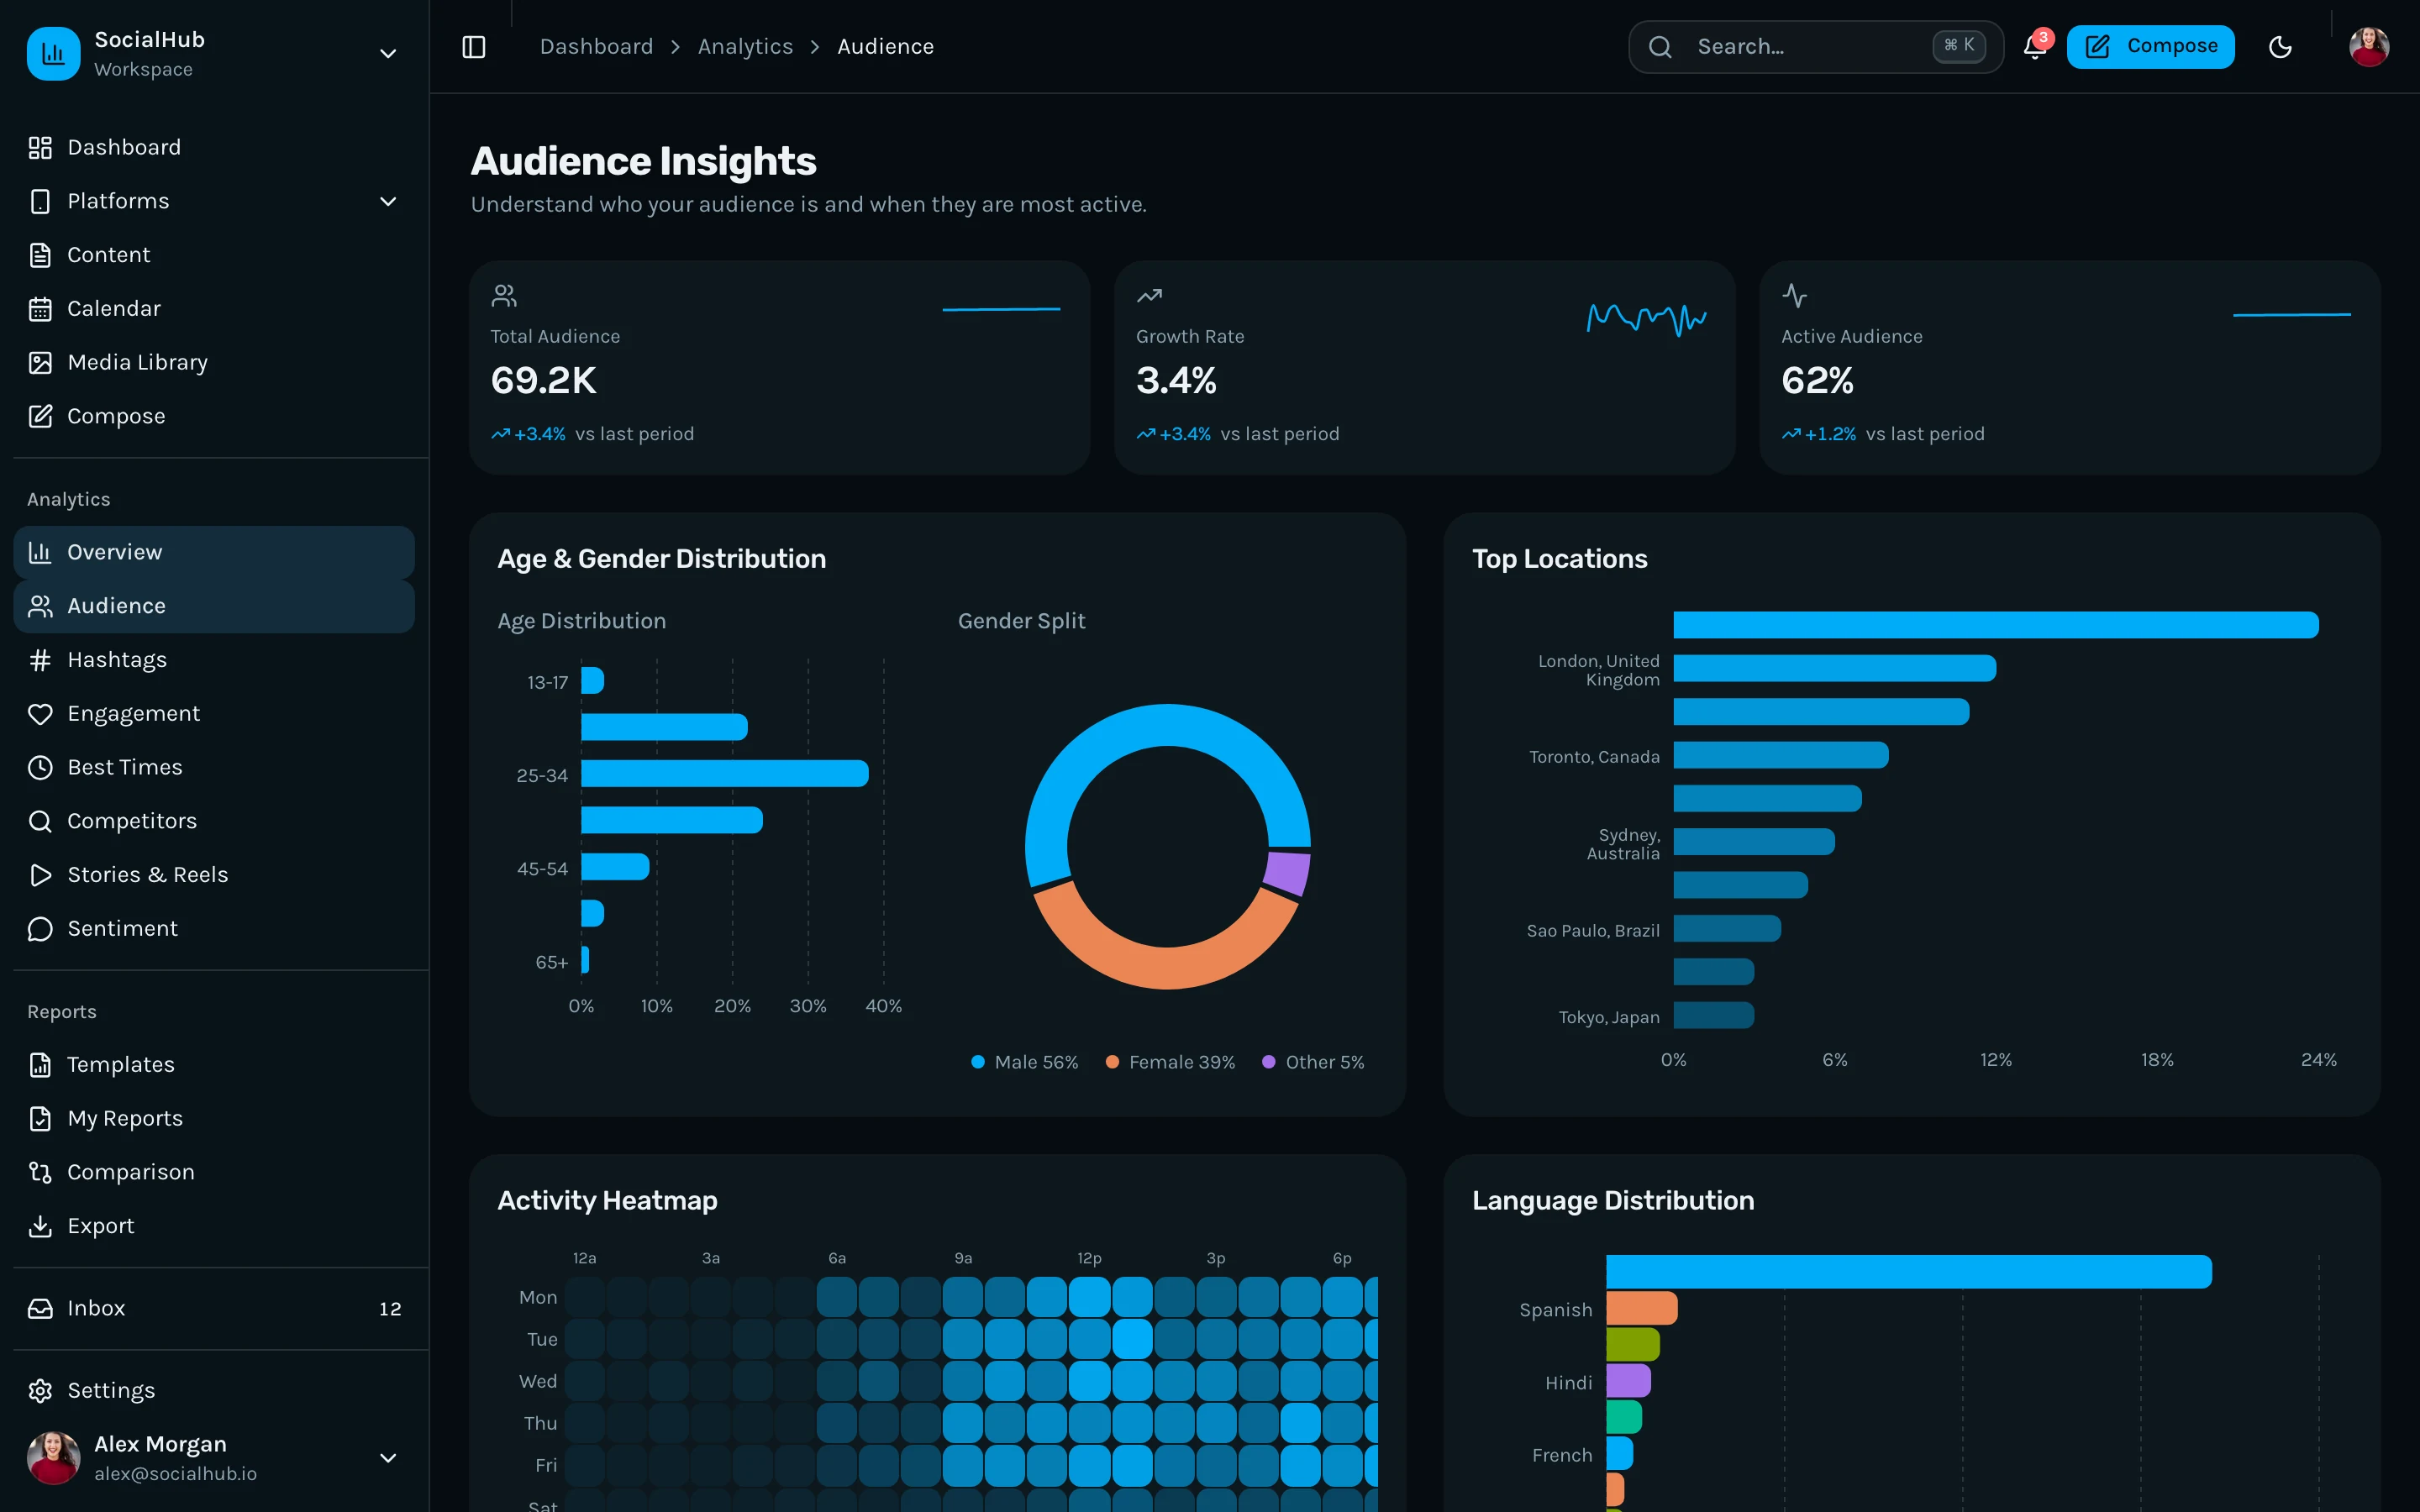2420x1512 pixels.
Task: Select Overview under Analytics
Action: (x=214, y=552)
